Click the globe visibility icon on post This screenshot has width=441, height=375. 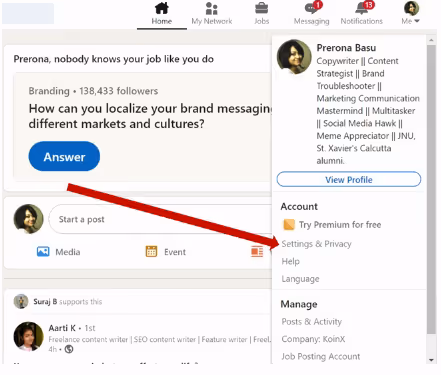pos(69,349)
